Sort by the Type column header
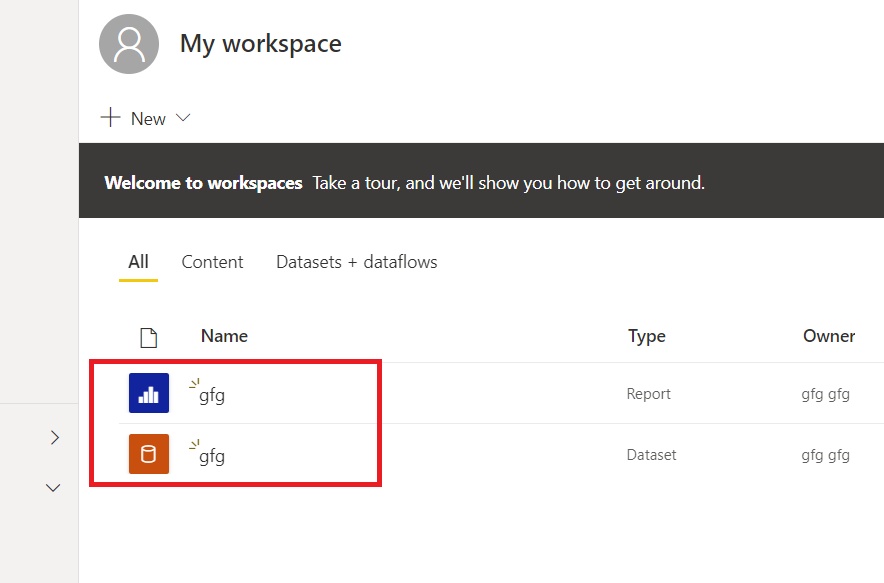This screenshot has height=583, width=884. click(x=646, y=336)
